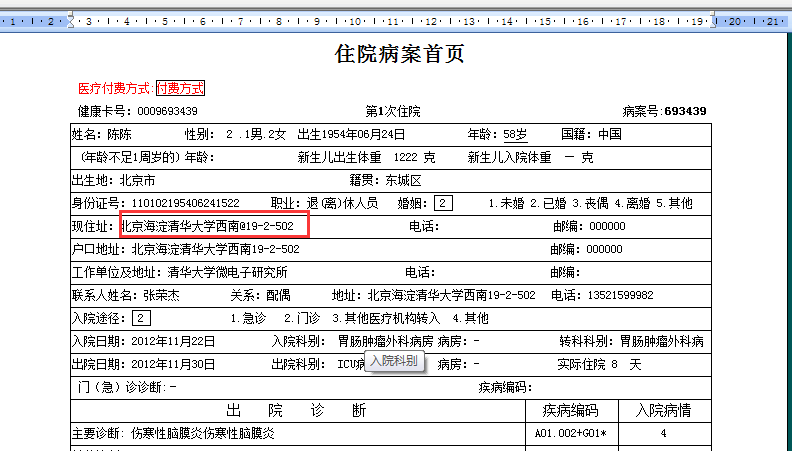Click patient name 陈陈
Viewport: 792px width, 451px height.
click(x=119, y=134)
